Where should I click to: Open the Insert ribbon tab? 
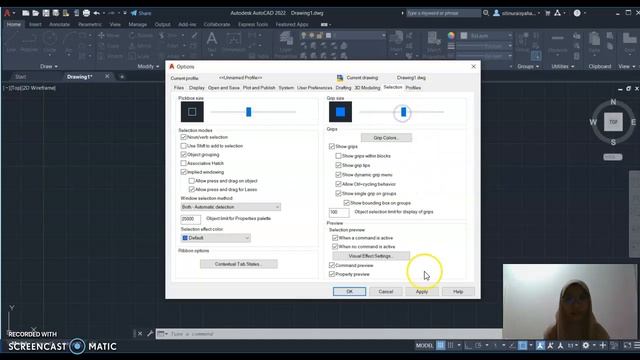point(35,24)
